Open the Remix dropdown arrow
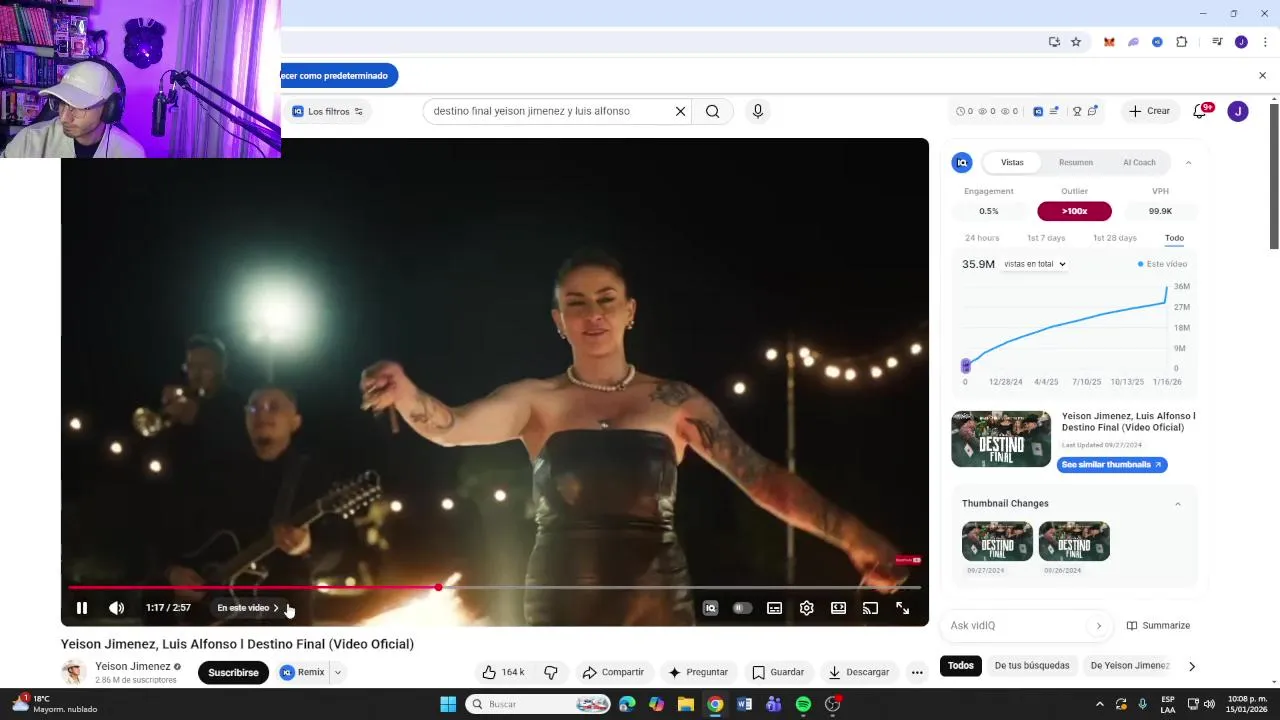 coord(337,673)
